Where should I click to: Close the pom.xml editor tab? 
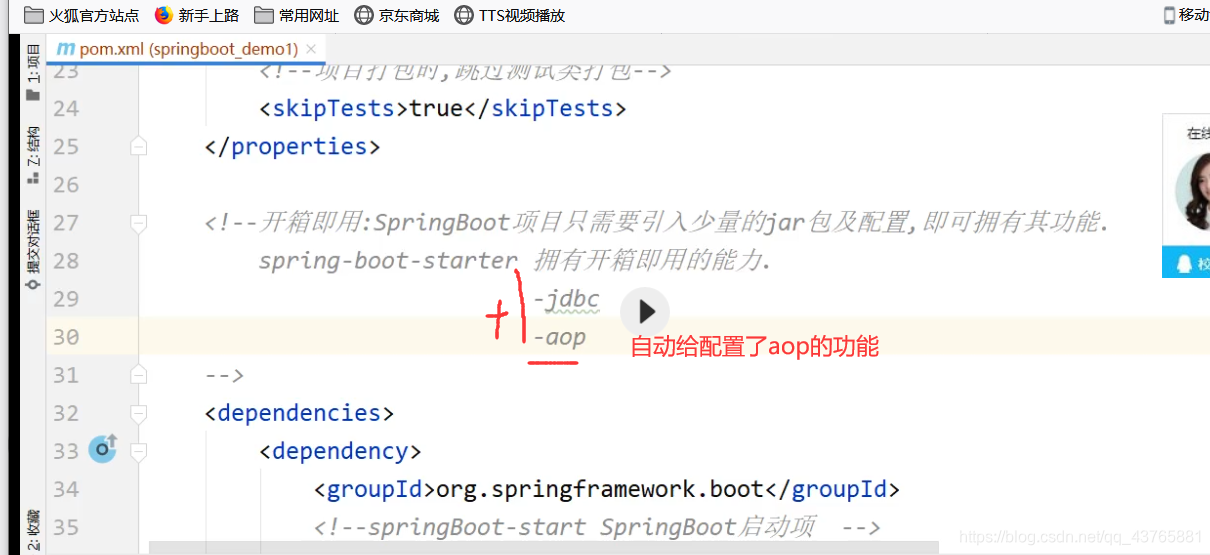(x=312, y=49)
